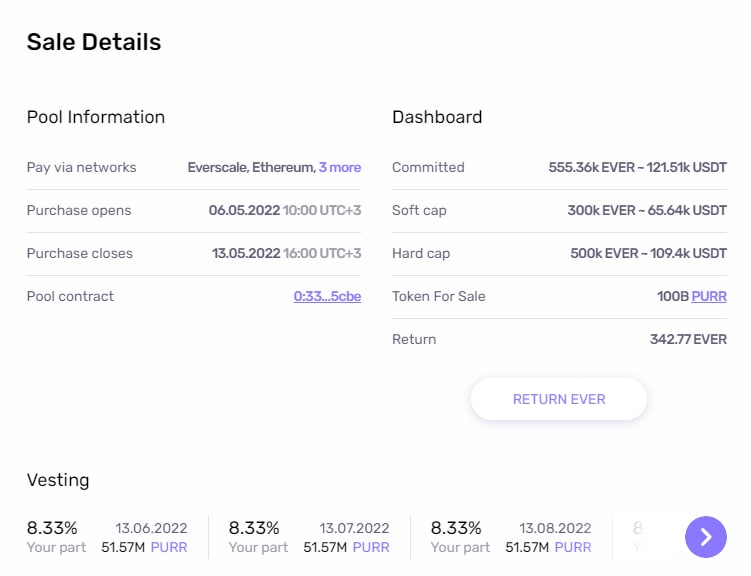The width and height of the screenshot is (751, 576).
Task: Open pool contract address 0:33...5cbe
Action: [x=327, y=297]
